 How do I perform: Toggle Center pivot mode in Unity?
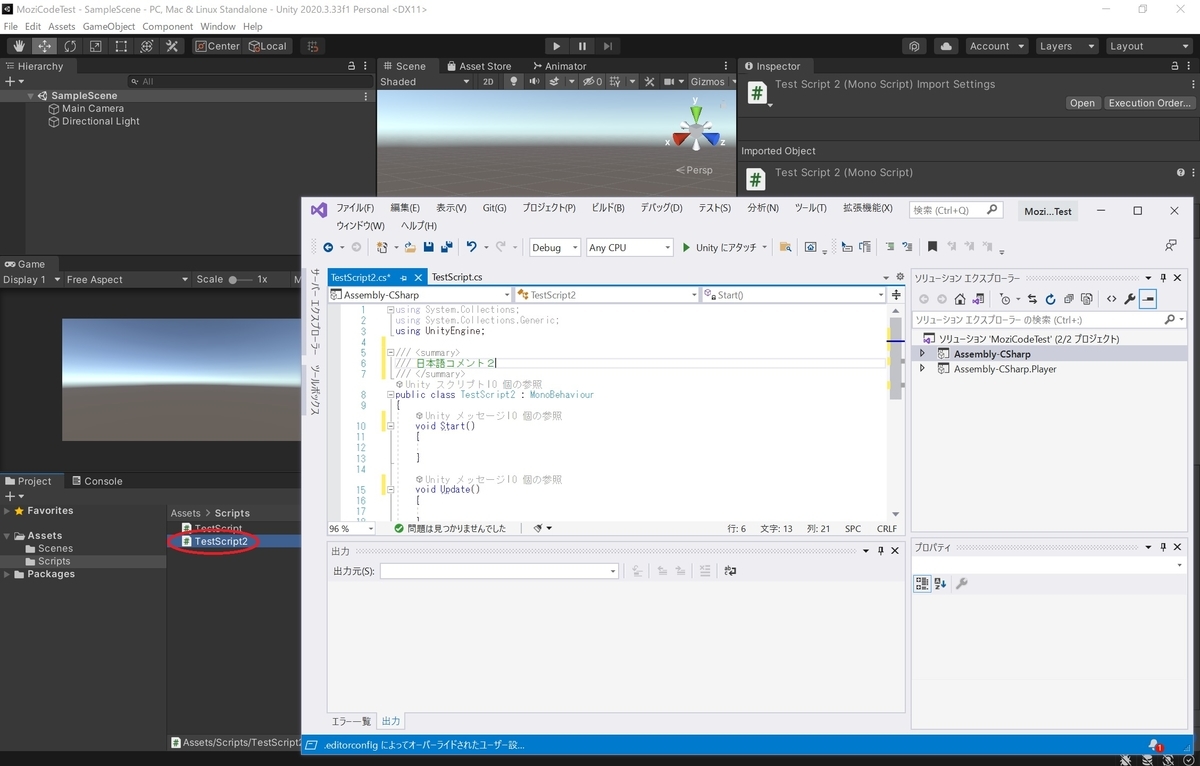pyautogui.click(x=217, y=46)
